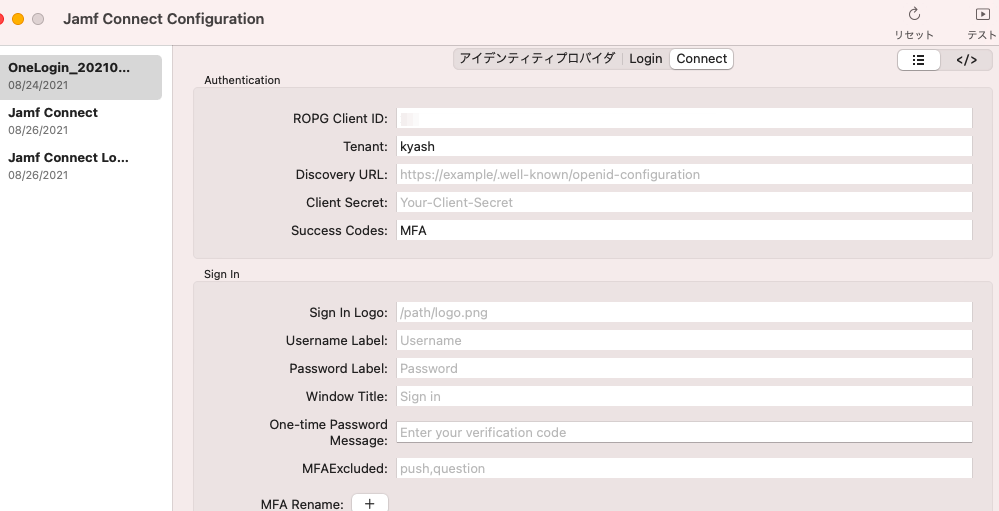This screenshot has height=511, width=999.
Task: Click the Sign In section heading
Action: (x=222, y=274)
